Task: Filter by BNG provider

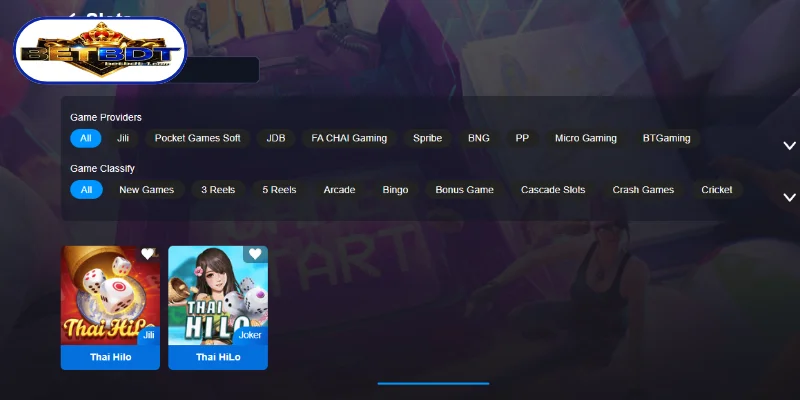Action: pos(479,138)
